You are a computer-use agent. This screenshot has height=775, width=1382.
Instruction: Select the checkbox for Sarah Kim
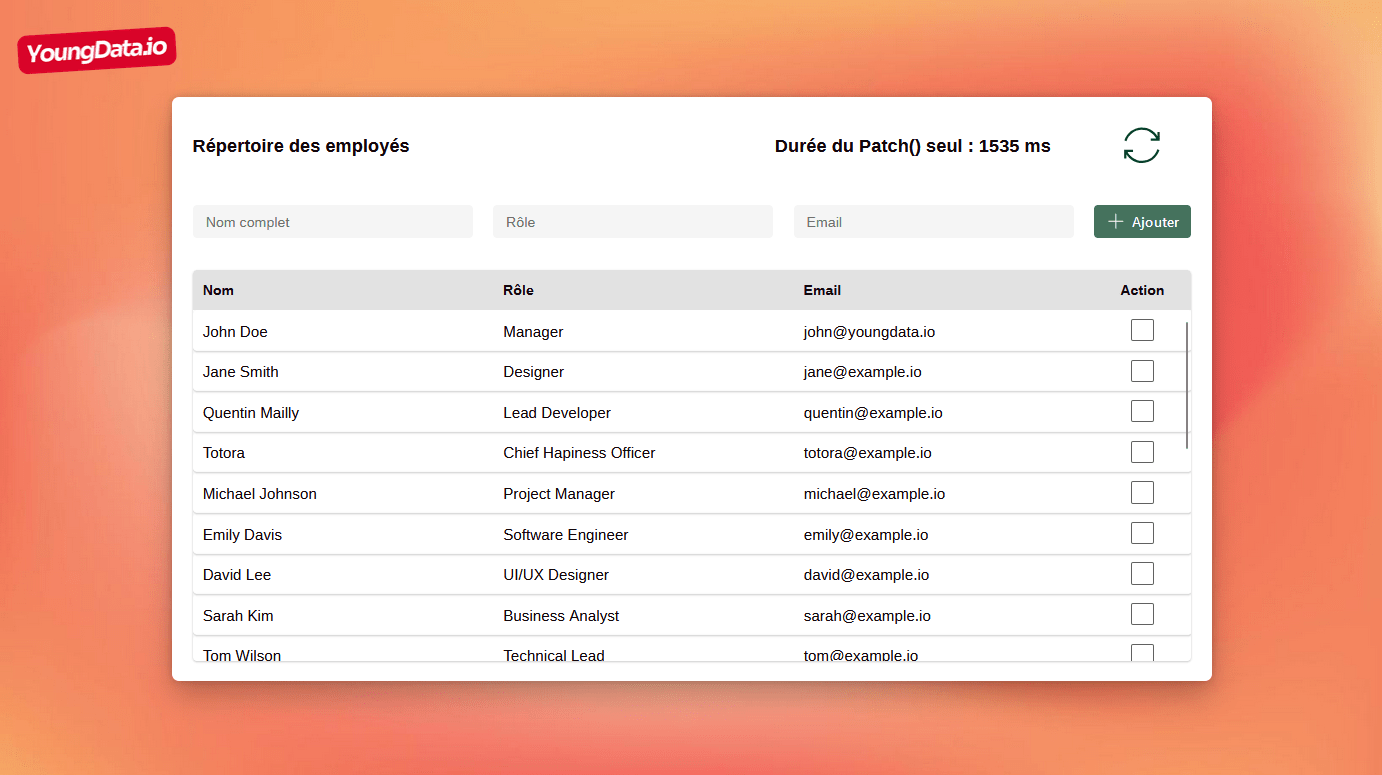1142,614
